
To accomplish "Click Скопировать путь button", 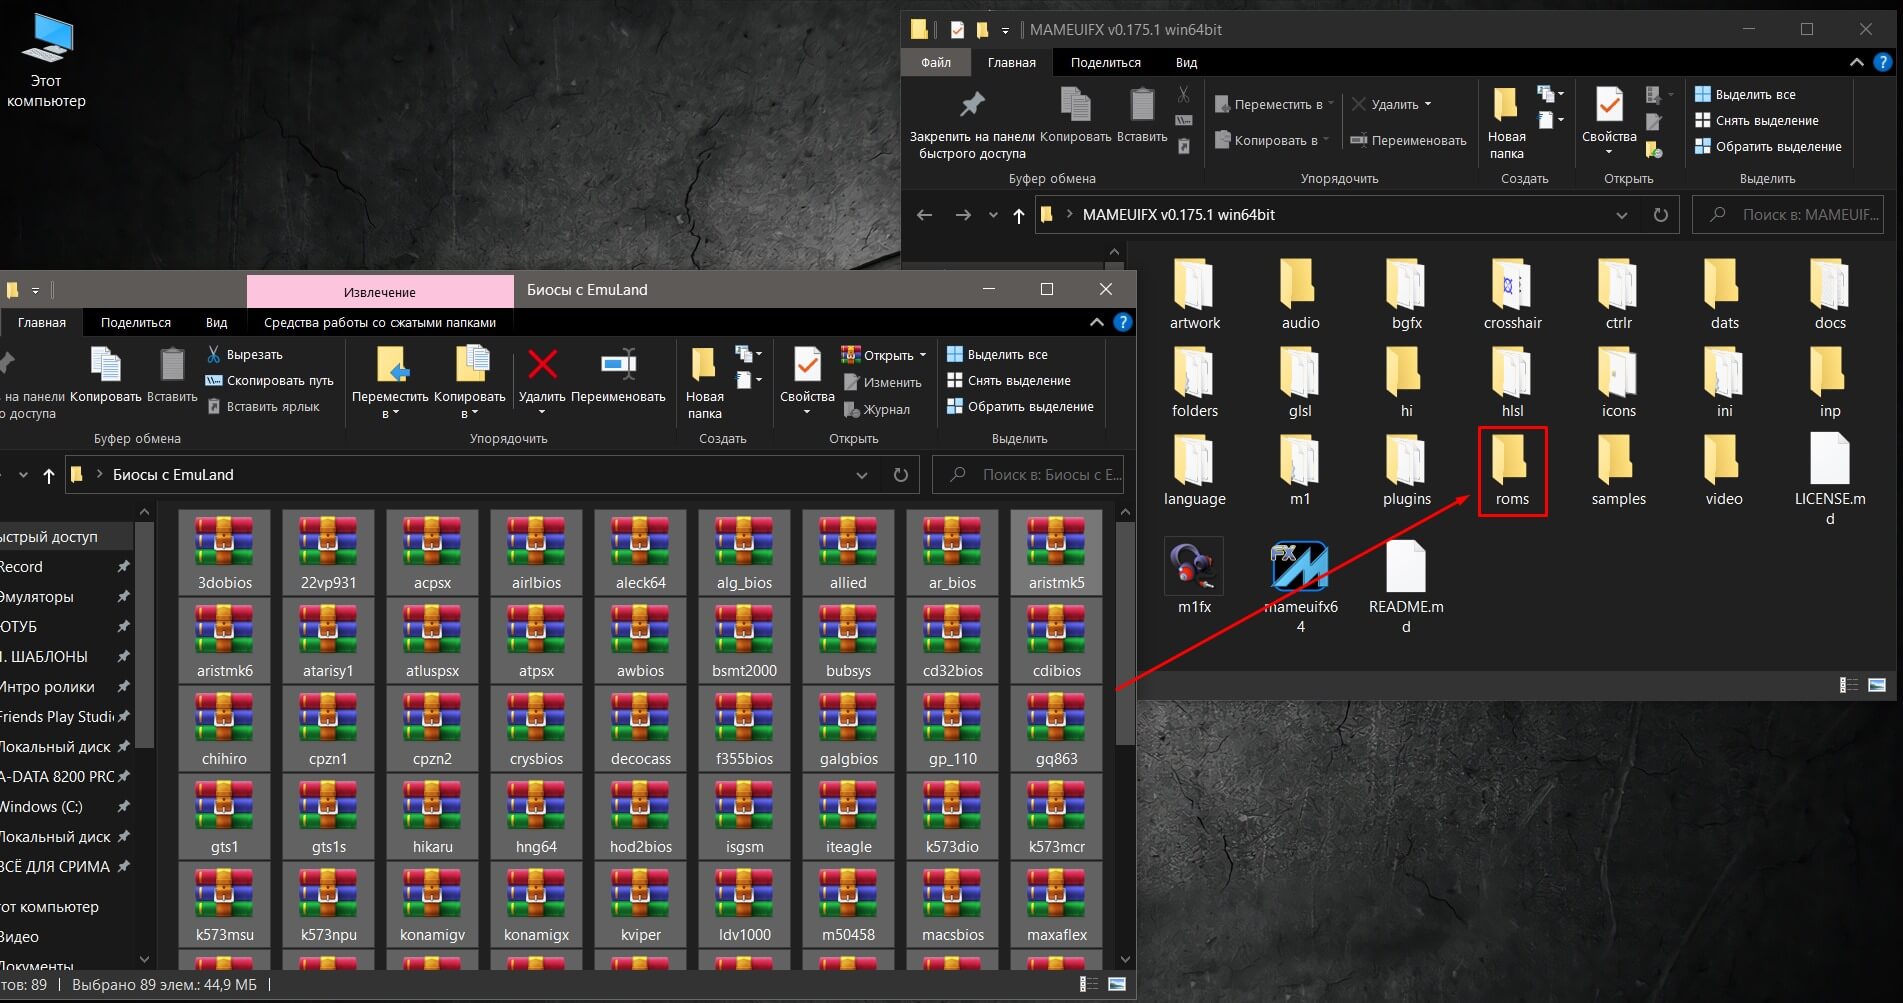I will pyautogui.click(x=270, y=380).
